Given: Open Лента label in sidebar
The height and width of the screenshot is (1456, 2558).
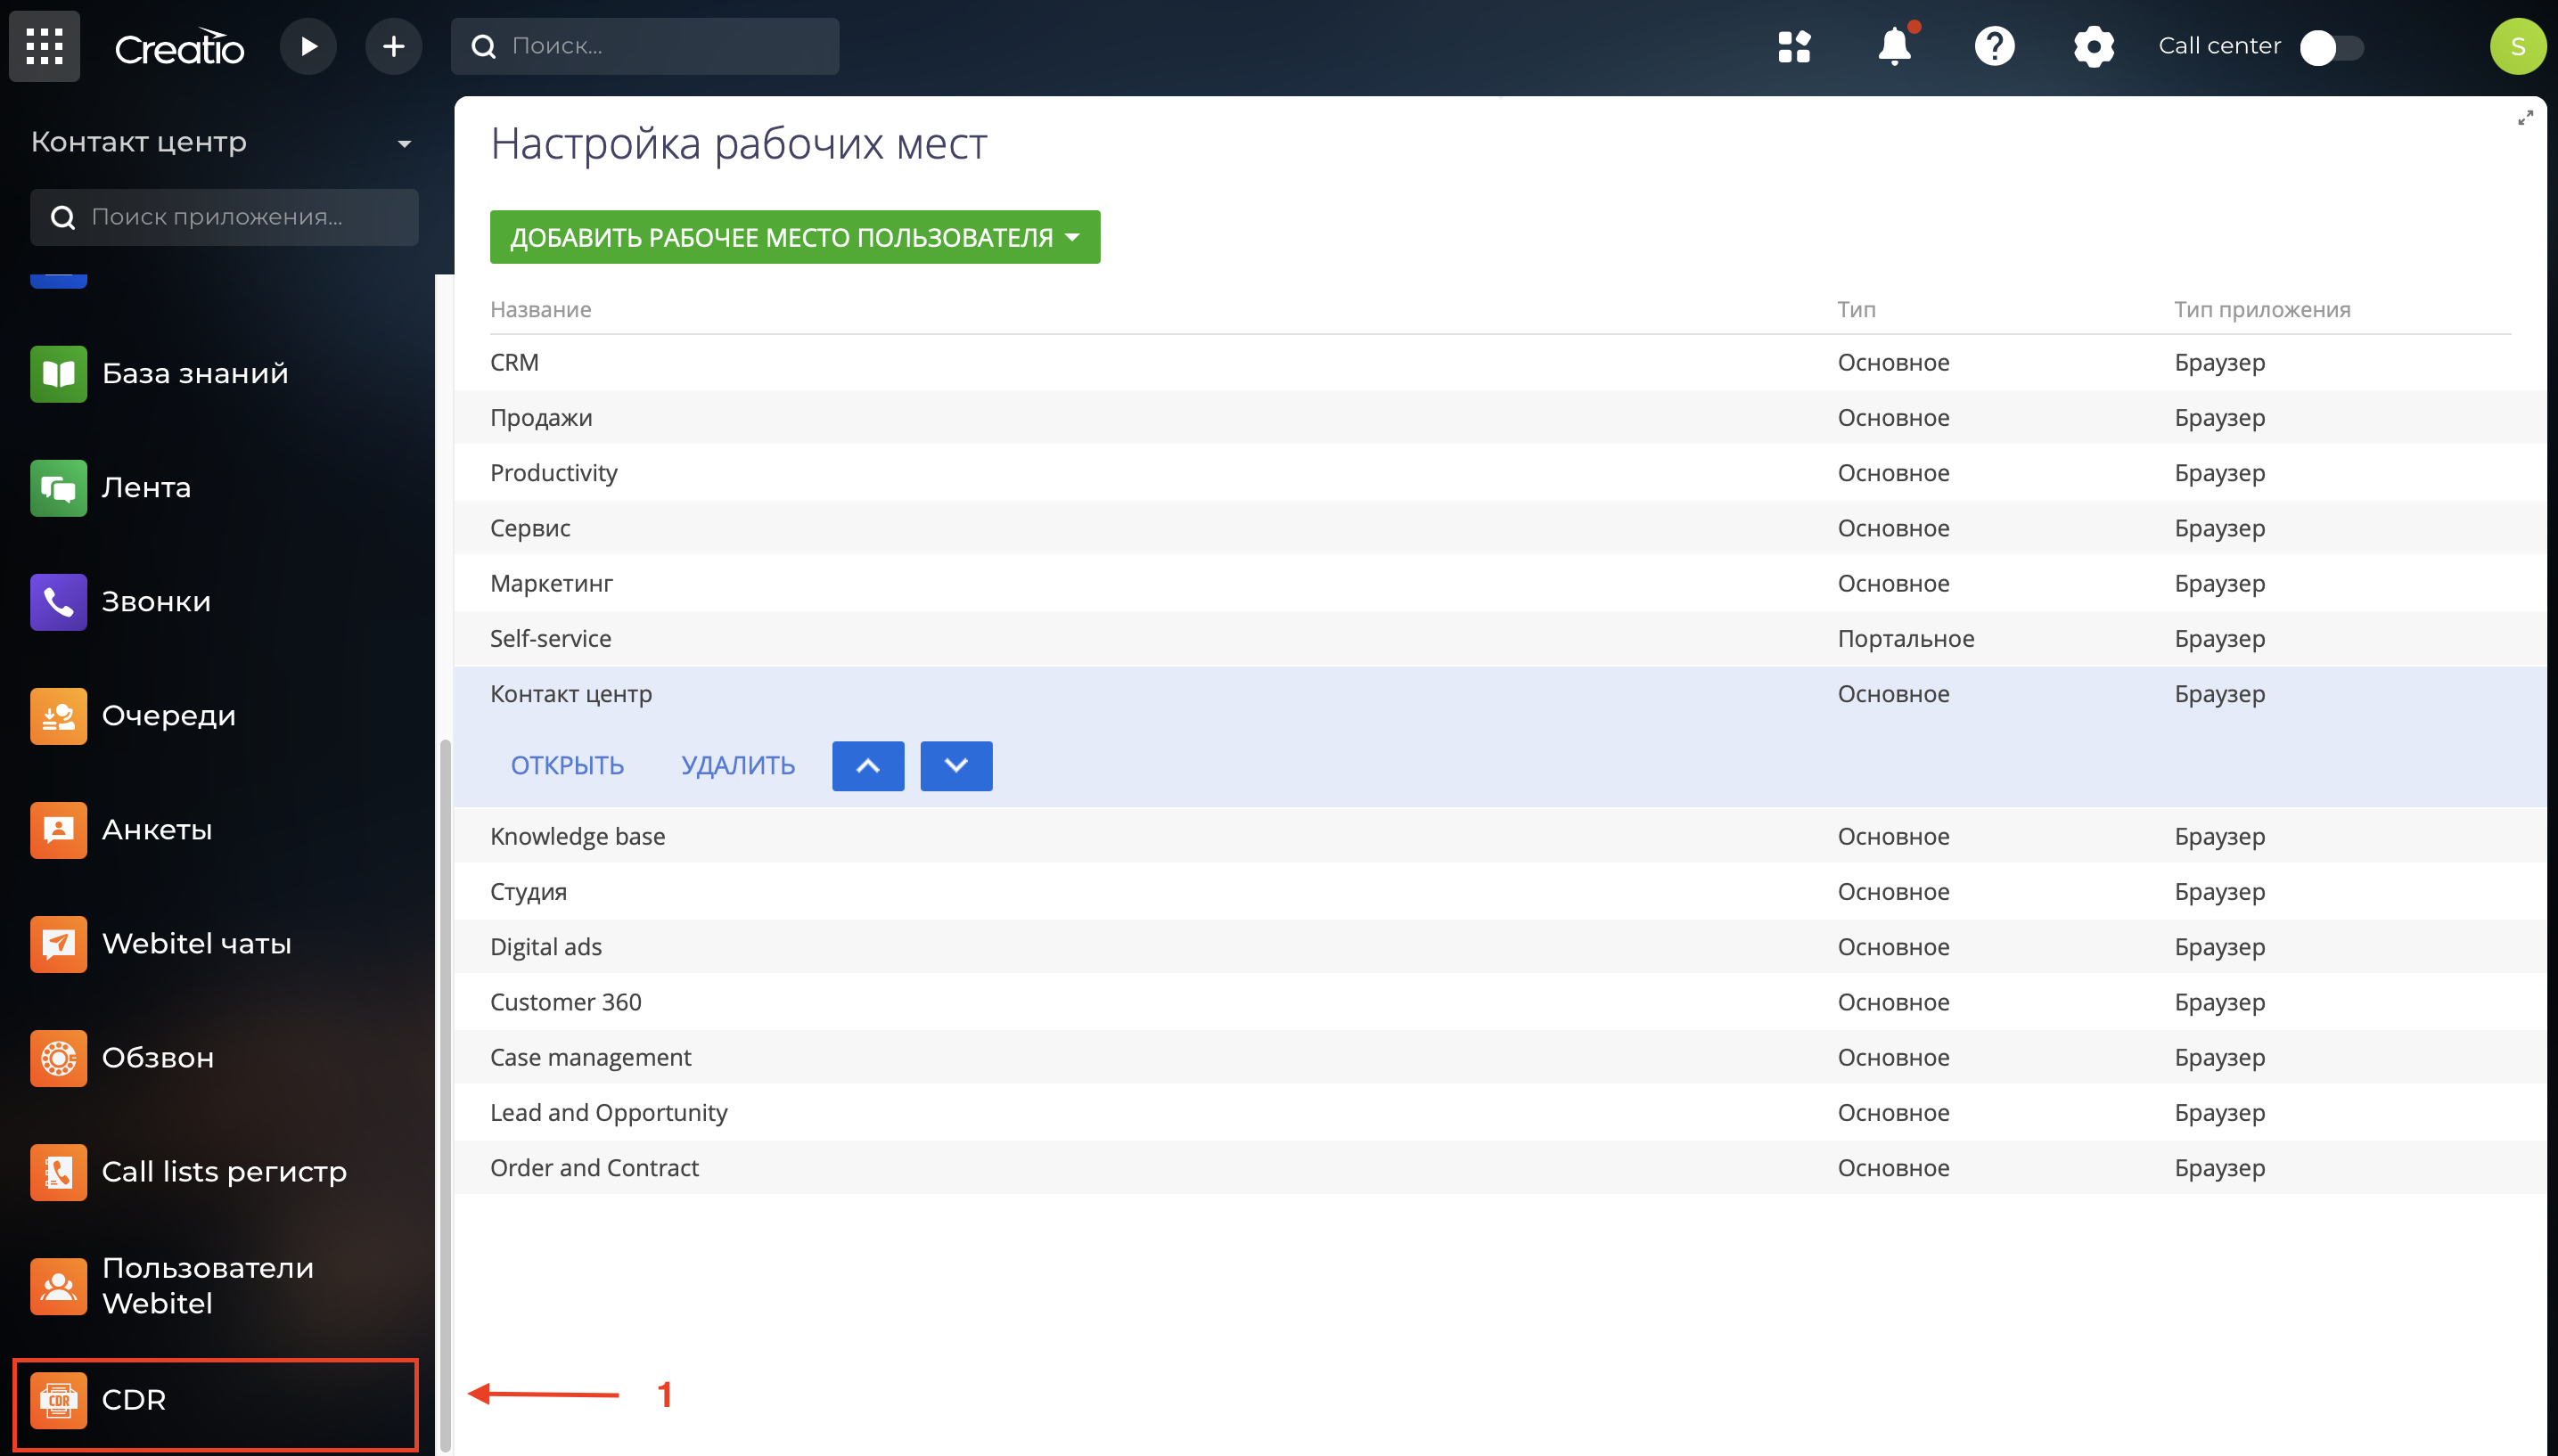Looking at the screenshot, I should click(x=146, y=488).
